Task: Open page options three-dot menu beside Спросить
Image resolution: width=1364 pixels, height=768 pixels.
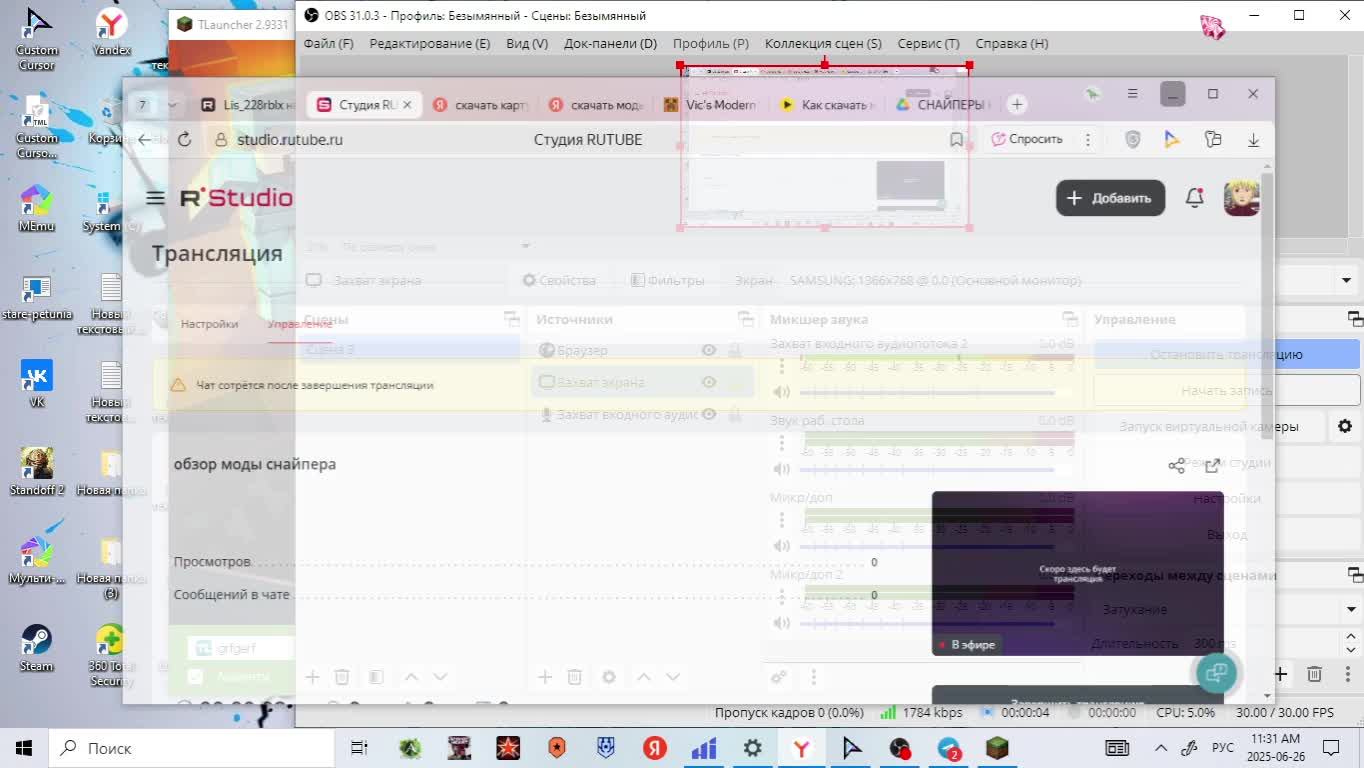Action: [1088, 140]
